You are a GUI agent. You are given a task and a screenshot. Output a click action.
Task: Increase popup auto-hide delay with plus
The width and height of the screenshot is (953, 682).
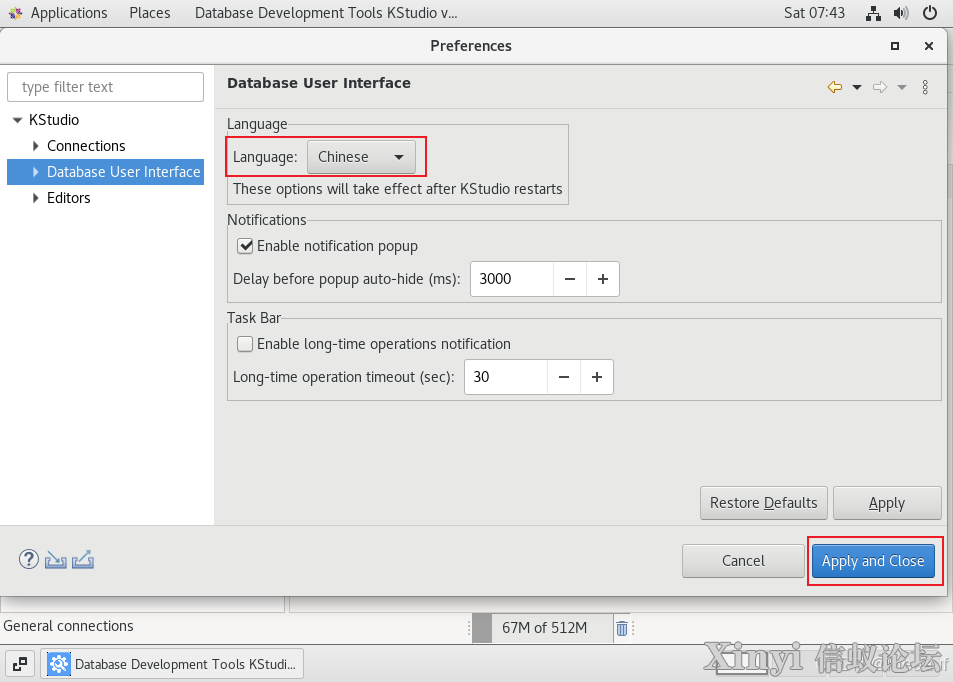tap(602, 279)
